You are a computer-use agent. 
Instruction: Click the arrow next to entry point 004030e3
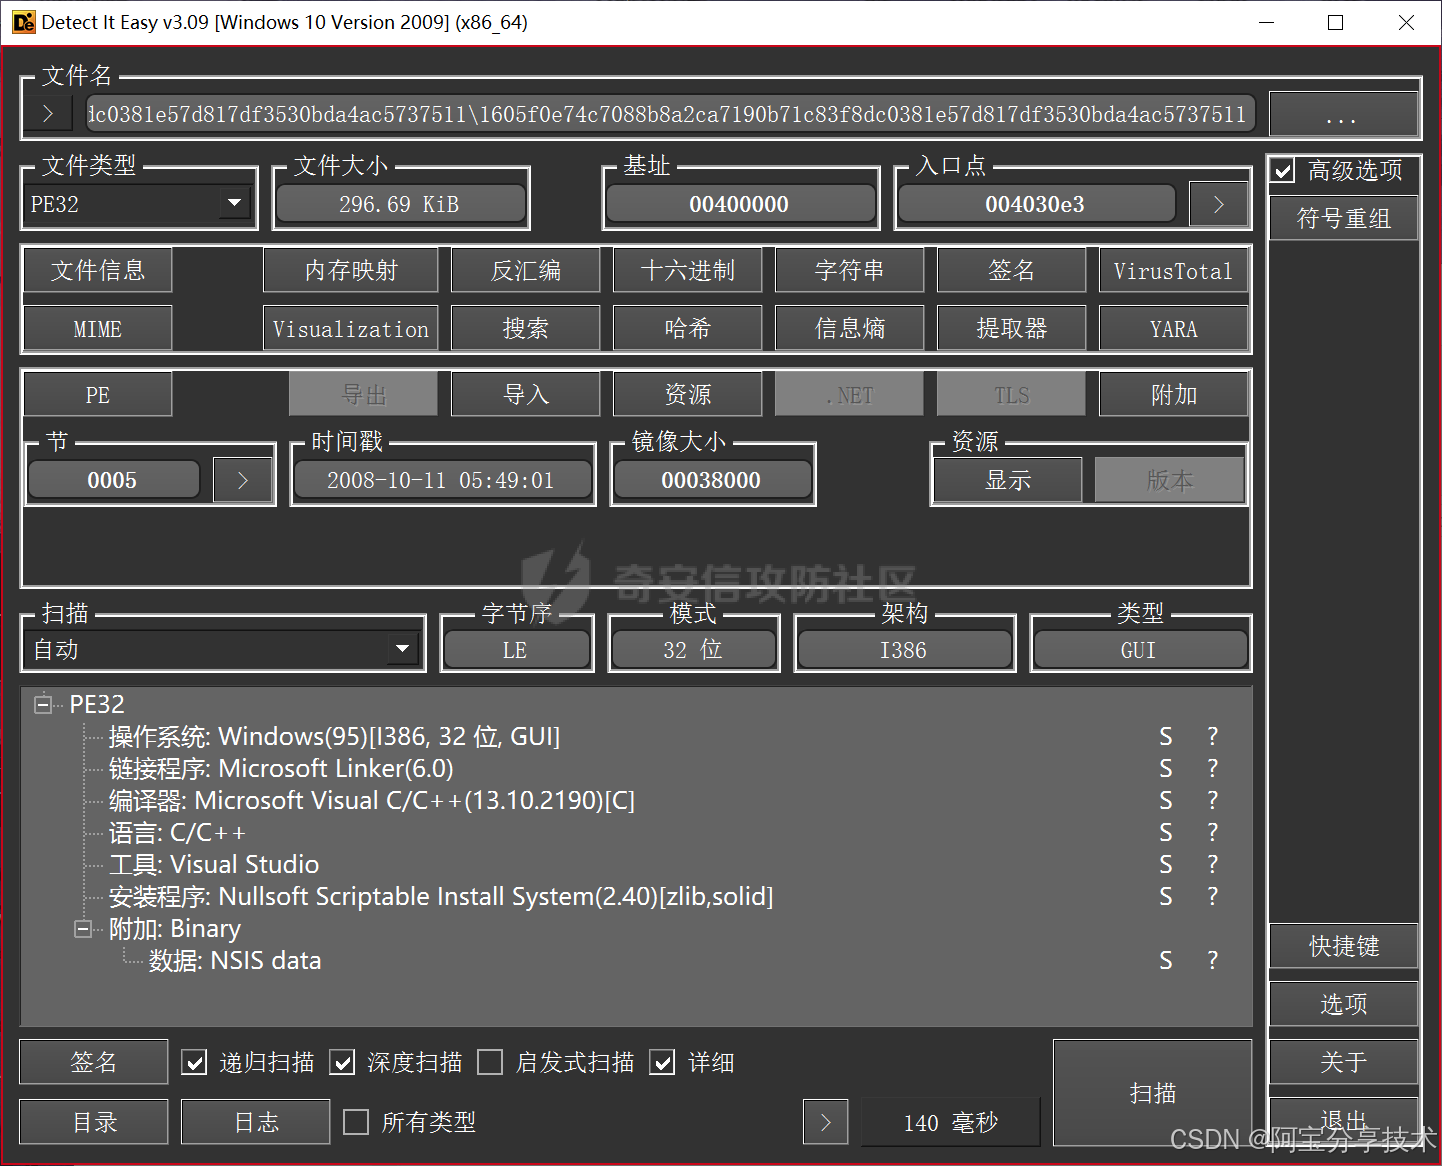click(1218, 204)
